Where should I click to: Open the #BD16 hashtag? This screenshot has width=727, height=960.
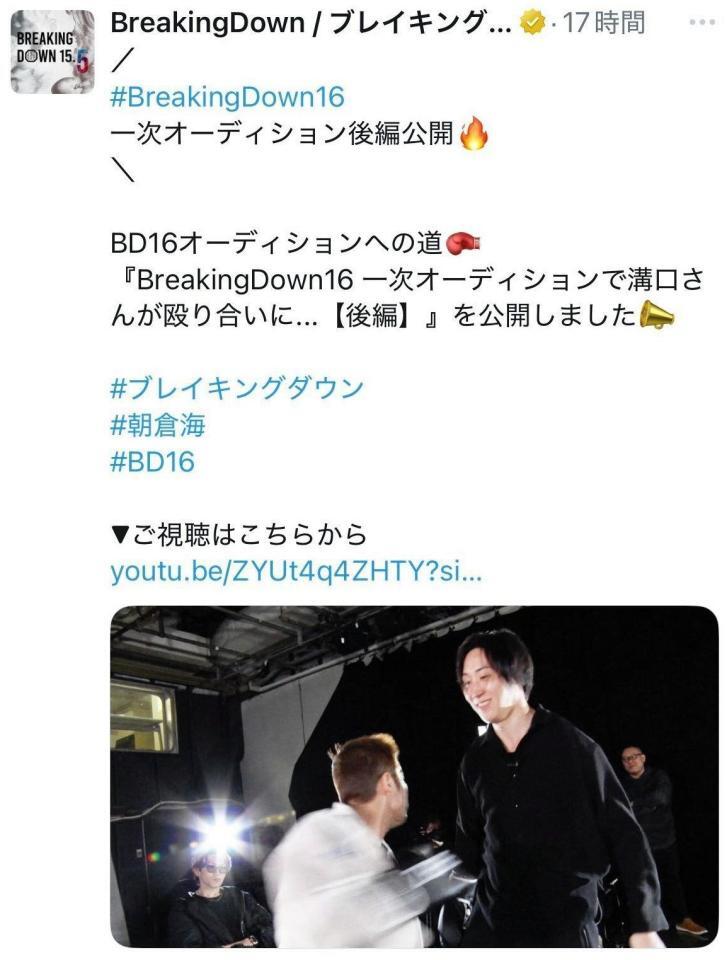click(152, 461)
